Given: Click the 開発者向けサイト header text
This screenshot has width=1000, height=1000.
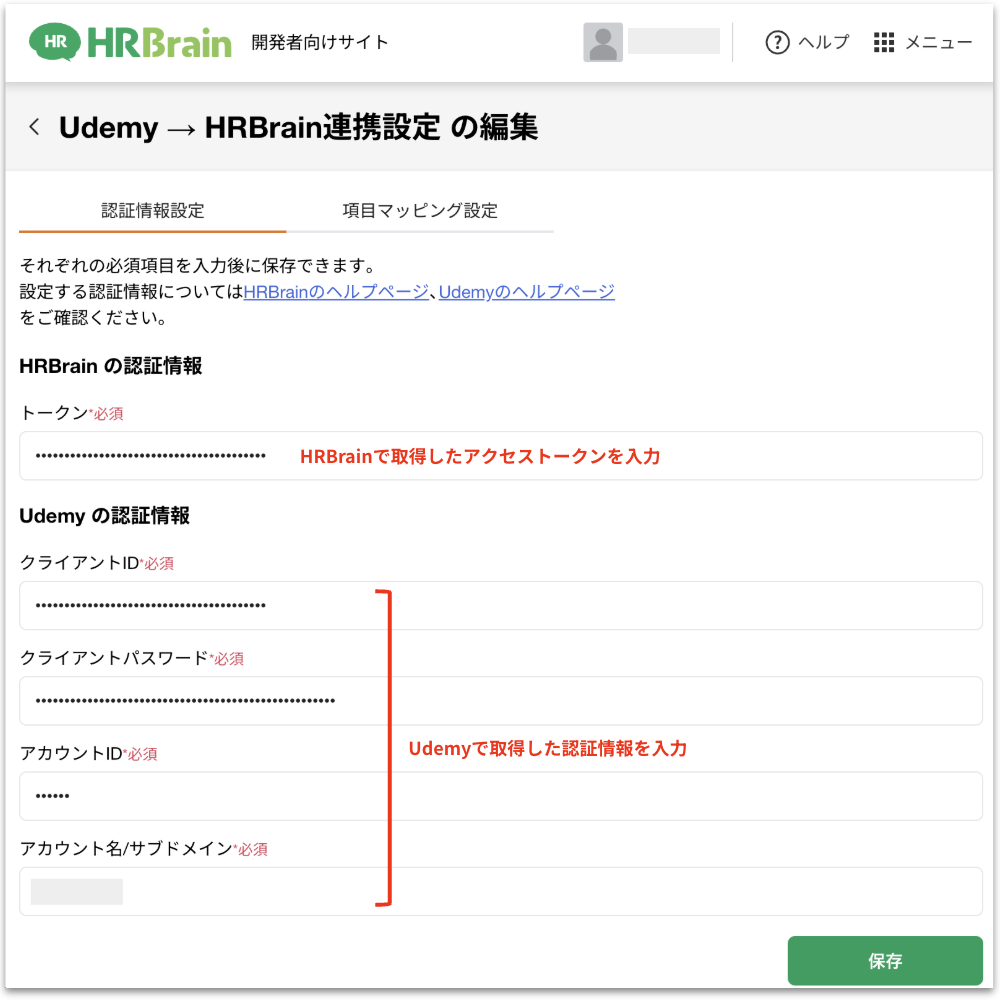Looking at the screenshot, I should (320, 42).
